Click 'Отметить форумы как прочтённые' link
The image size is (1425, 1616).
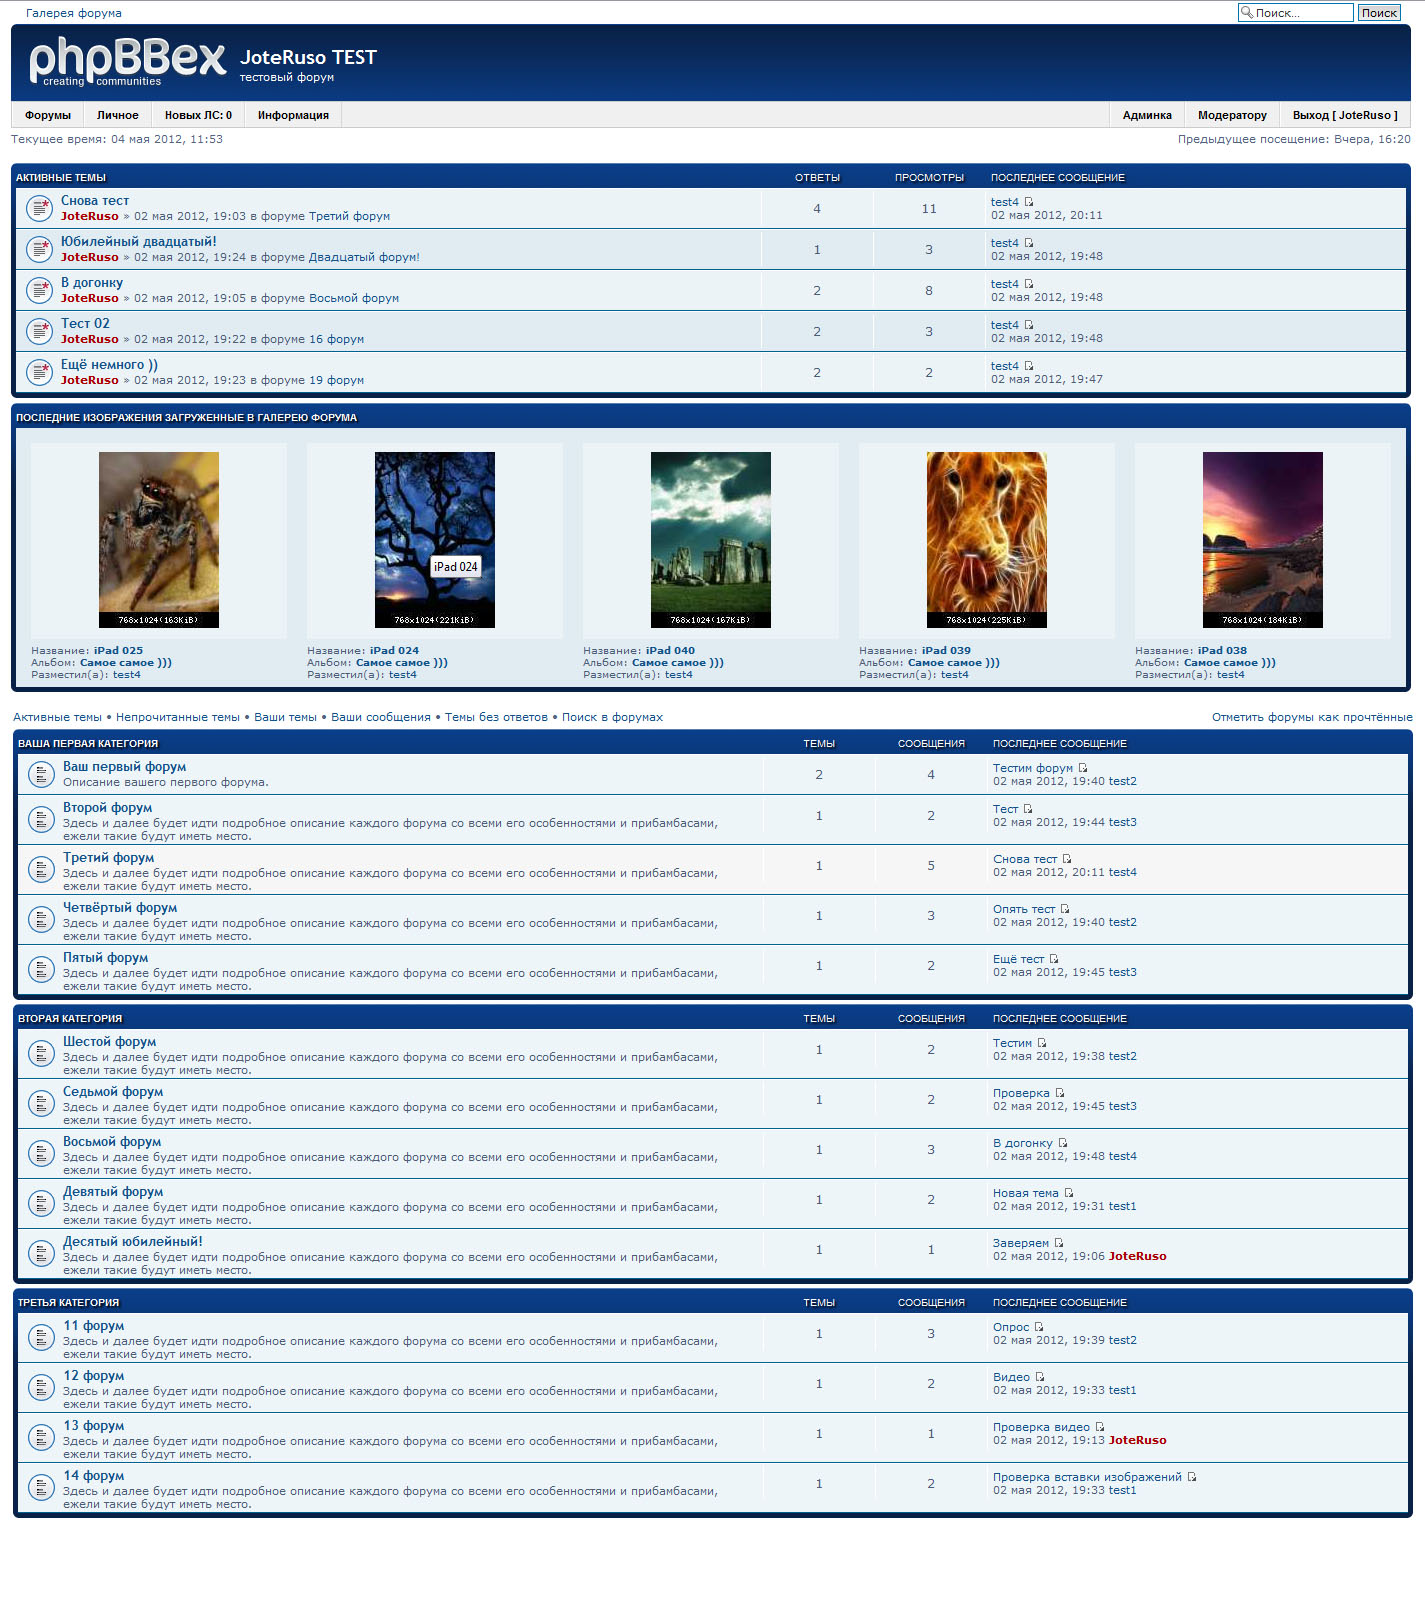point(1311,717)
